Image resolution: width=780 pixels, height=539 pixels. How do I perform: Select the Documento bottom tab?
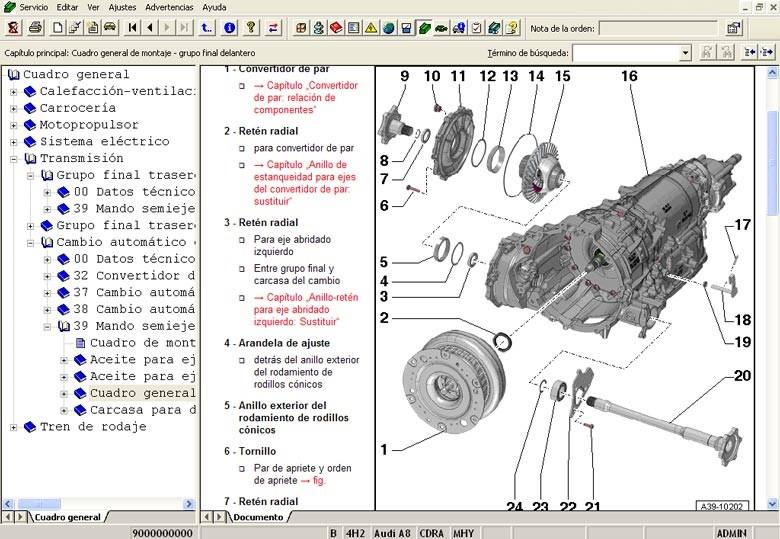point(258,517)
